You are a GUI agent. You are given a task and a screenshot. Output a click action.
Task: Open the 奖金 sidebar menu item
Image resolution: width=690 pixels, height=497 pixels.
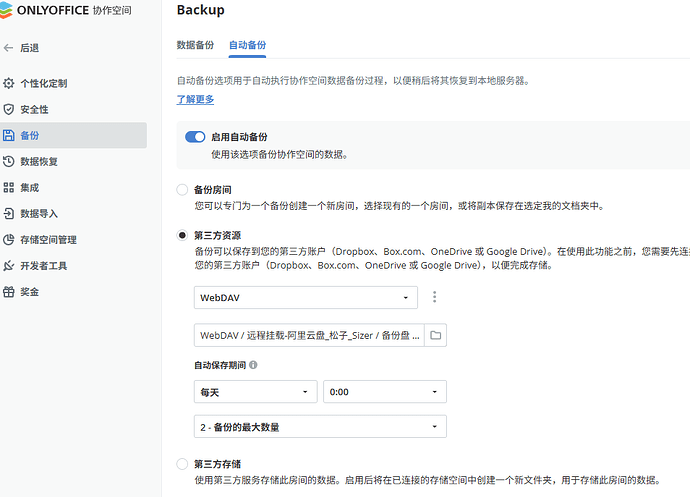(30, 292)
